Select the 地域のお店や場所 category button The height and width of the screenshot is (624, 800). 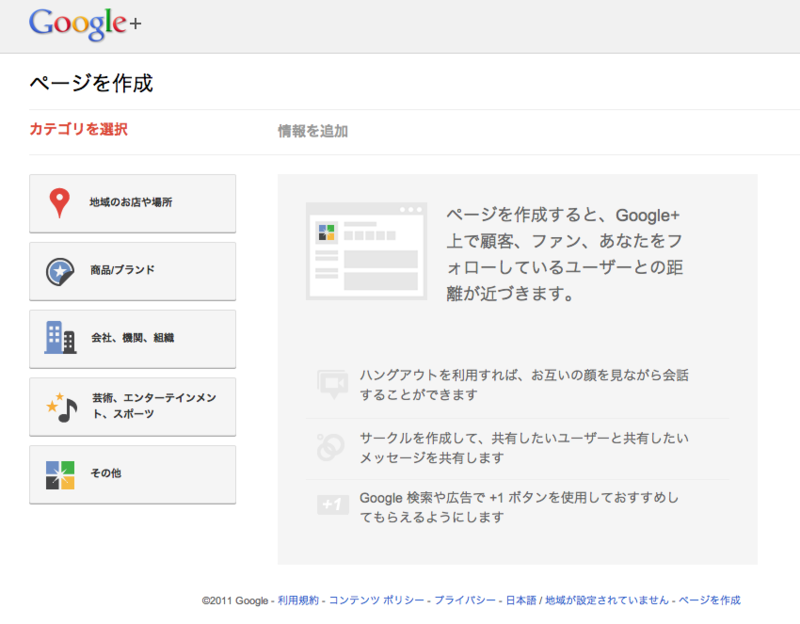[x=132, y=203]
